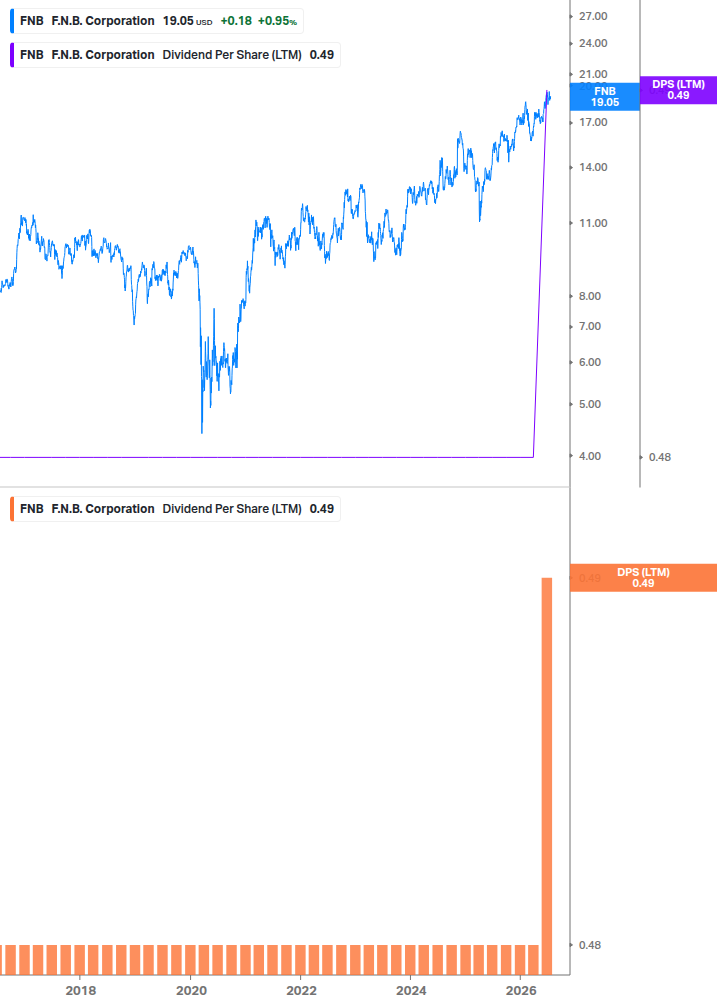
Task: Click the 0.48 label on the lower chart axis
Action: coord(590,945)
